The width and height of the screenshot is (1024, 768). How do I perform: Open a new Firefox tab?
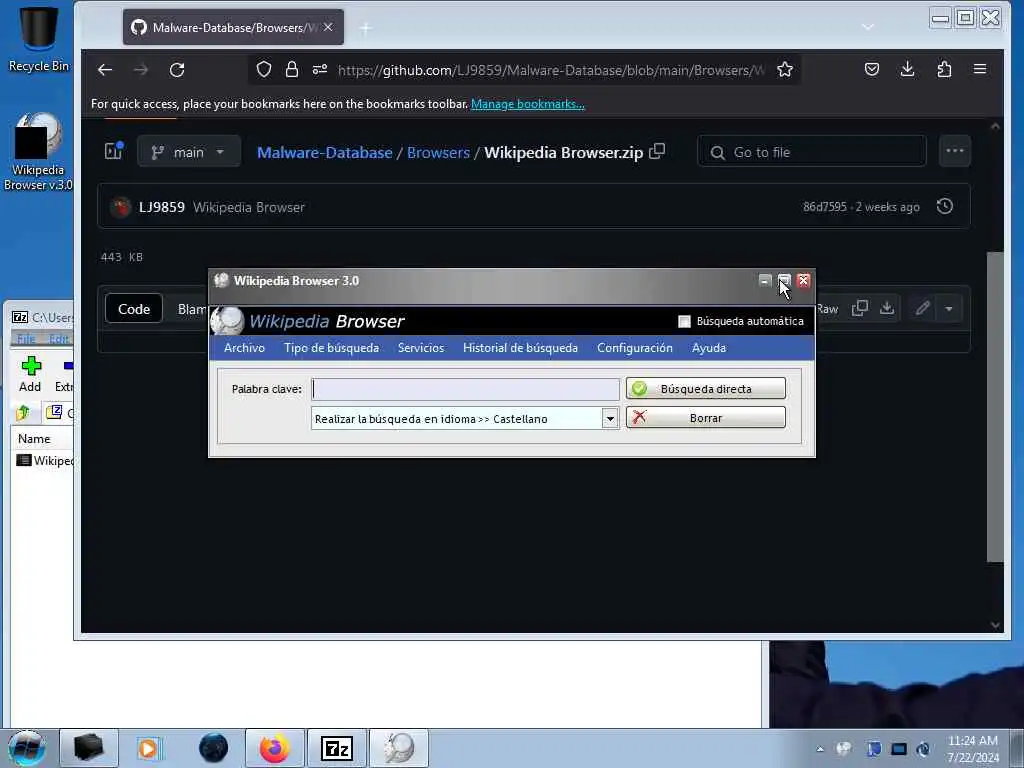[x=366, y=28]
